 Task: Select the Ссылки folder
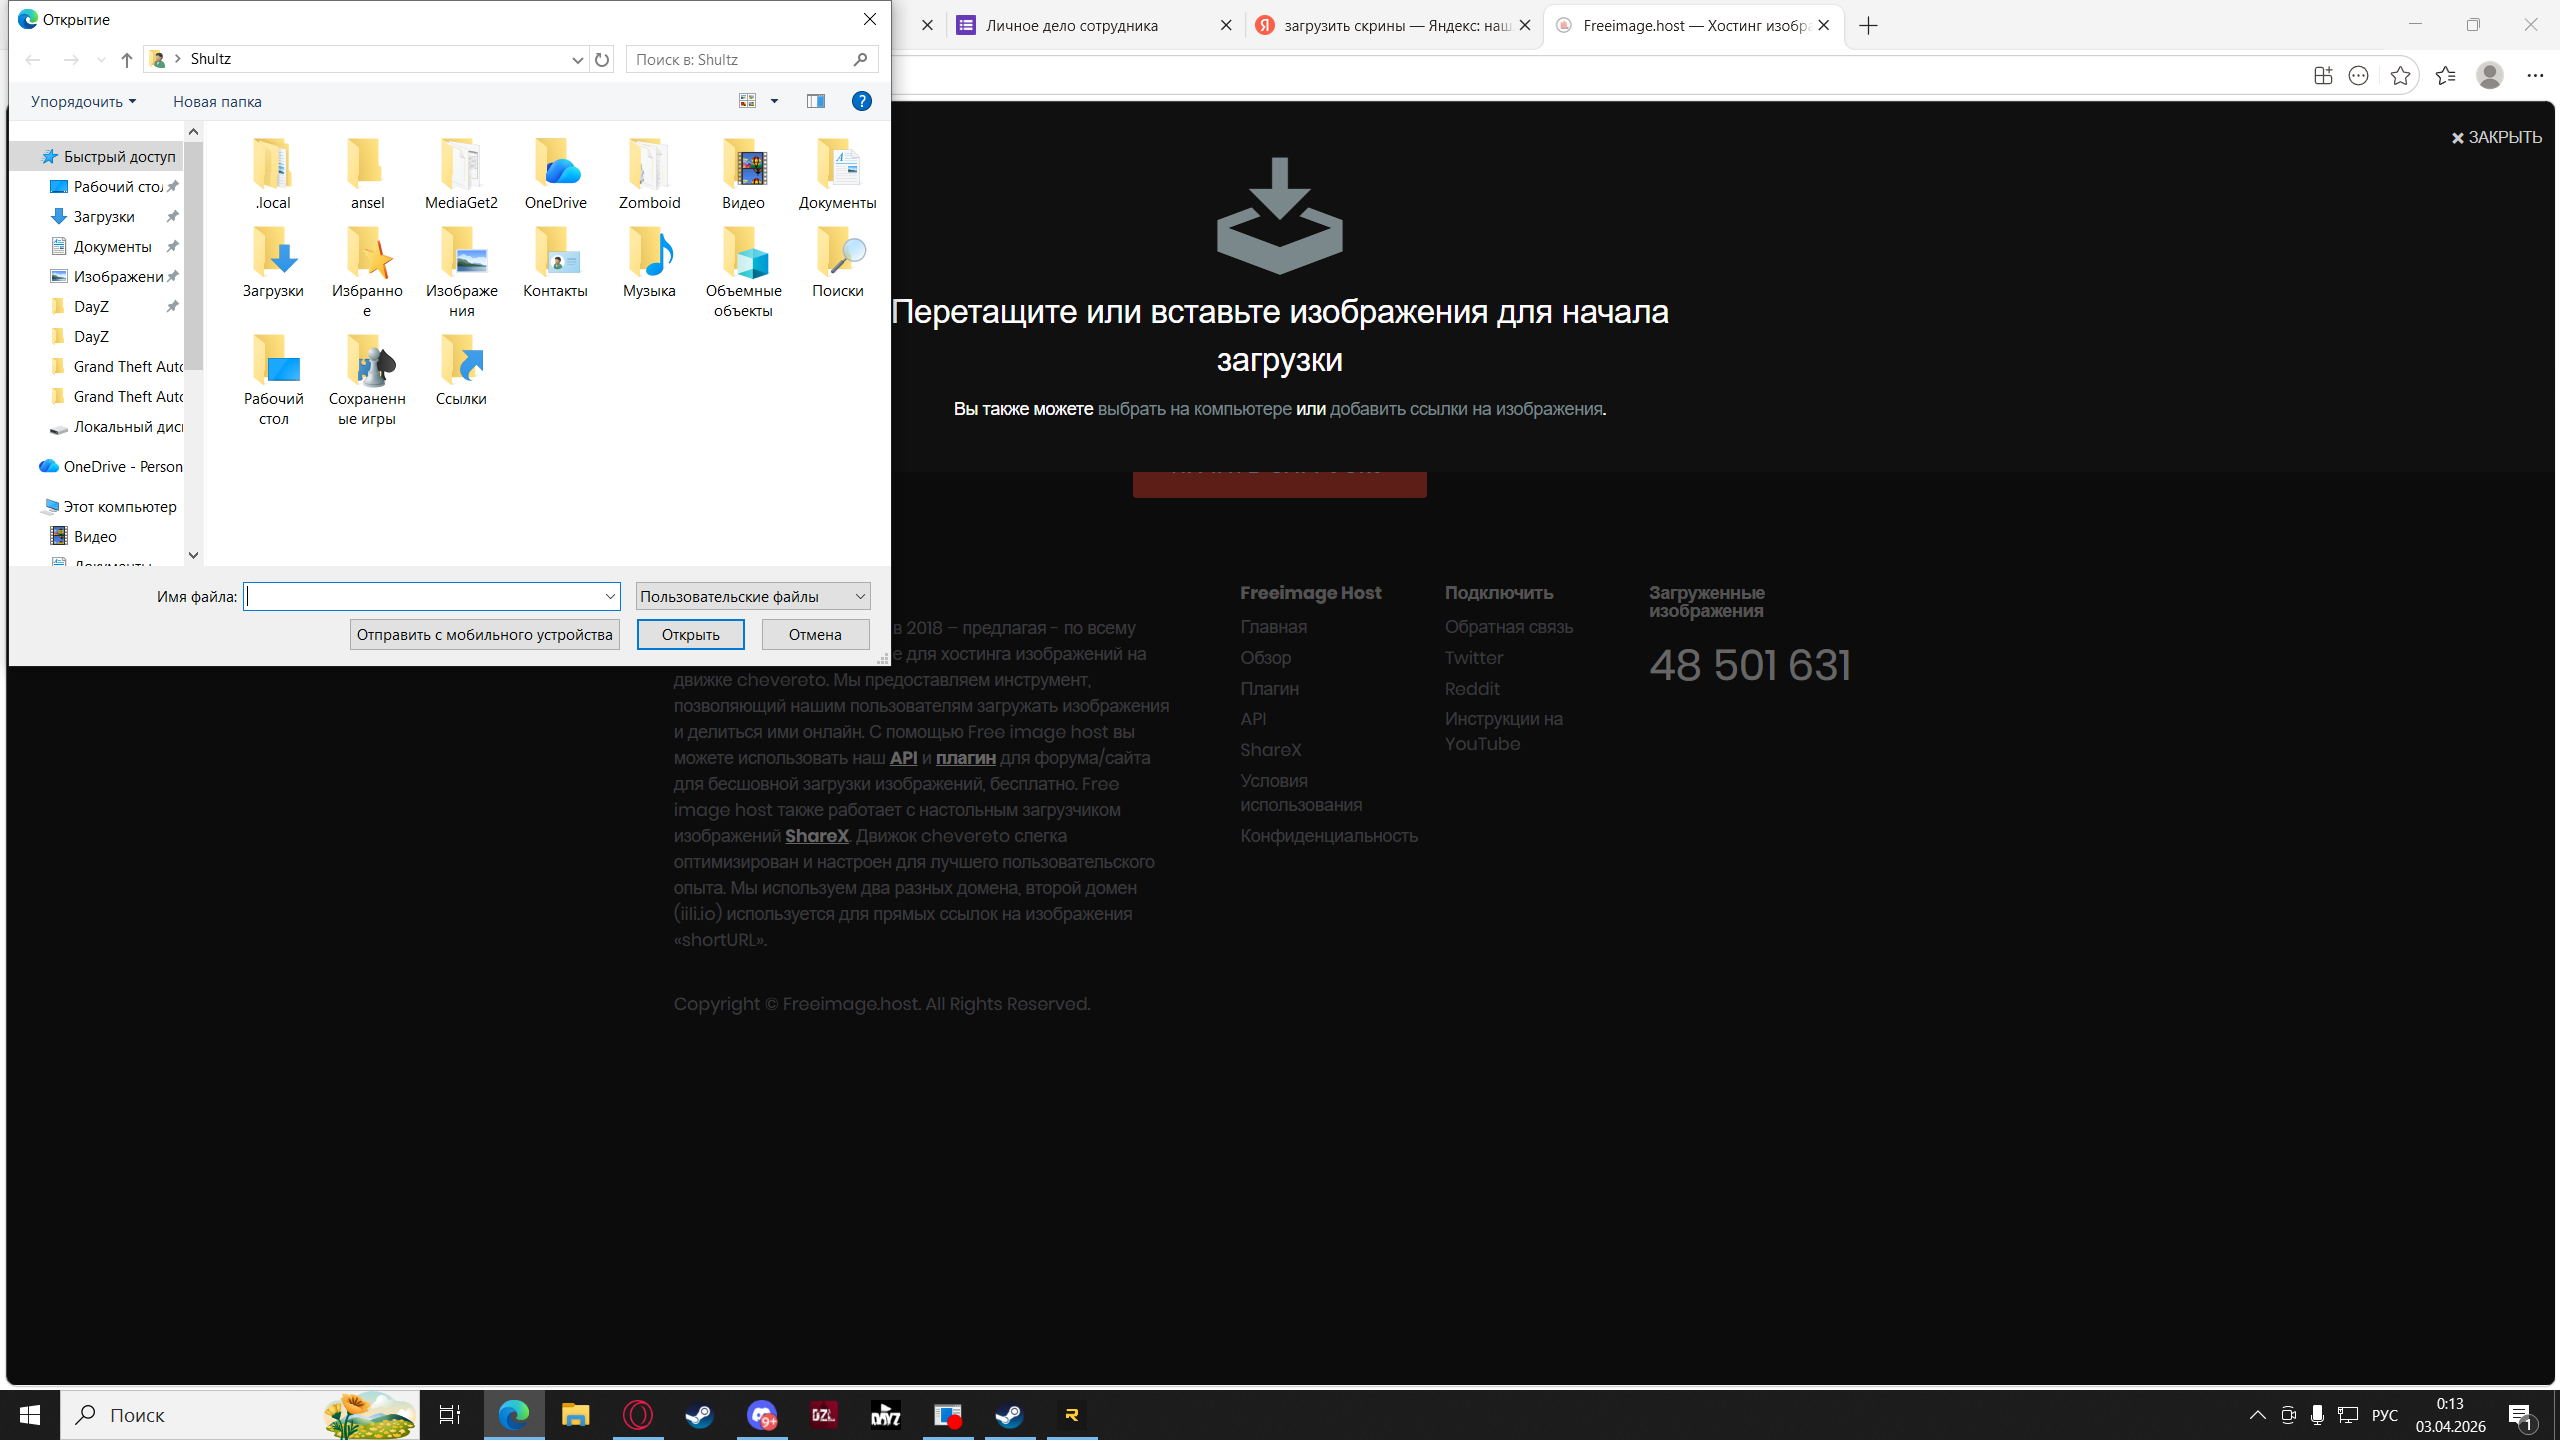pos(461,370)
